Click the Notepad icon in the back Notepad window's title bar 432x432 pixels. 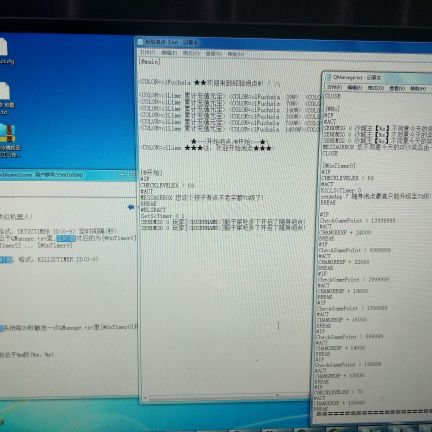pos(141,42)
